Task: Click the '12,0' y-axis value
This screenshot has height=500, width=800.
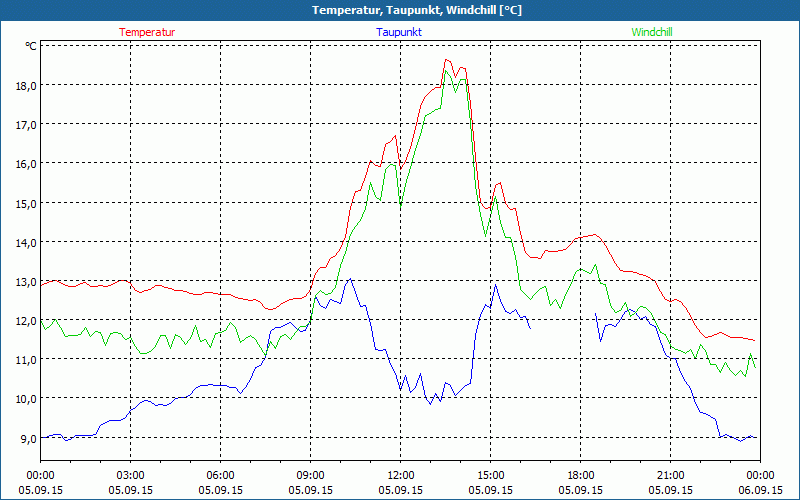Action: (27, 320)
